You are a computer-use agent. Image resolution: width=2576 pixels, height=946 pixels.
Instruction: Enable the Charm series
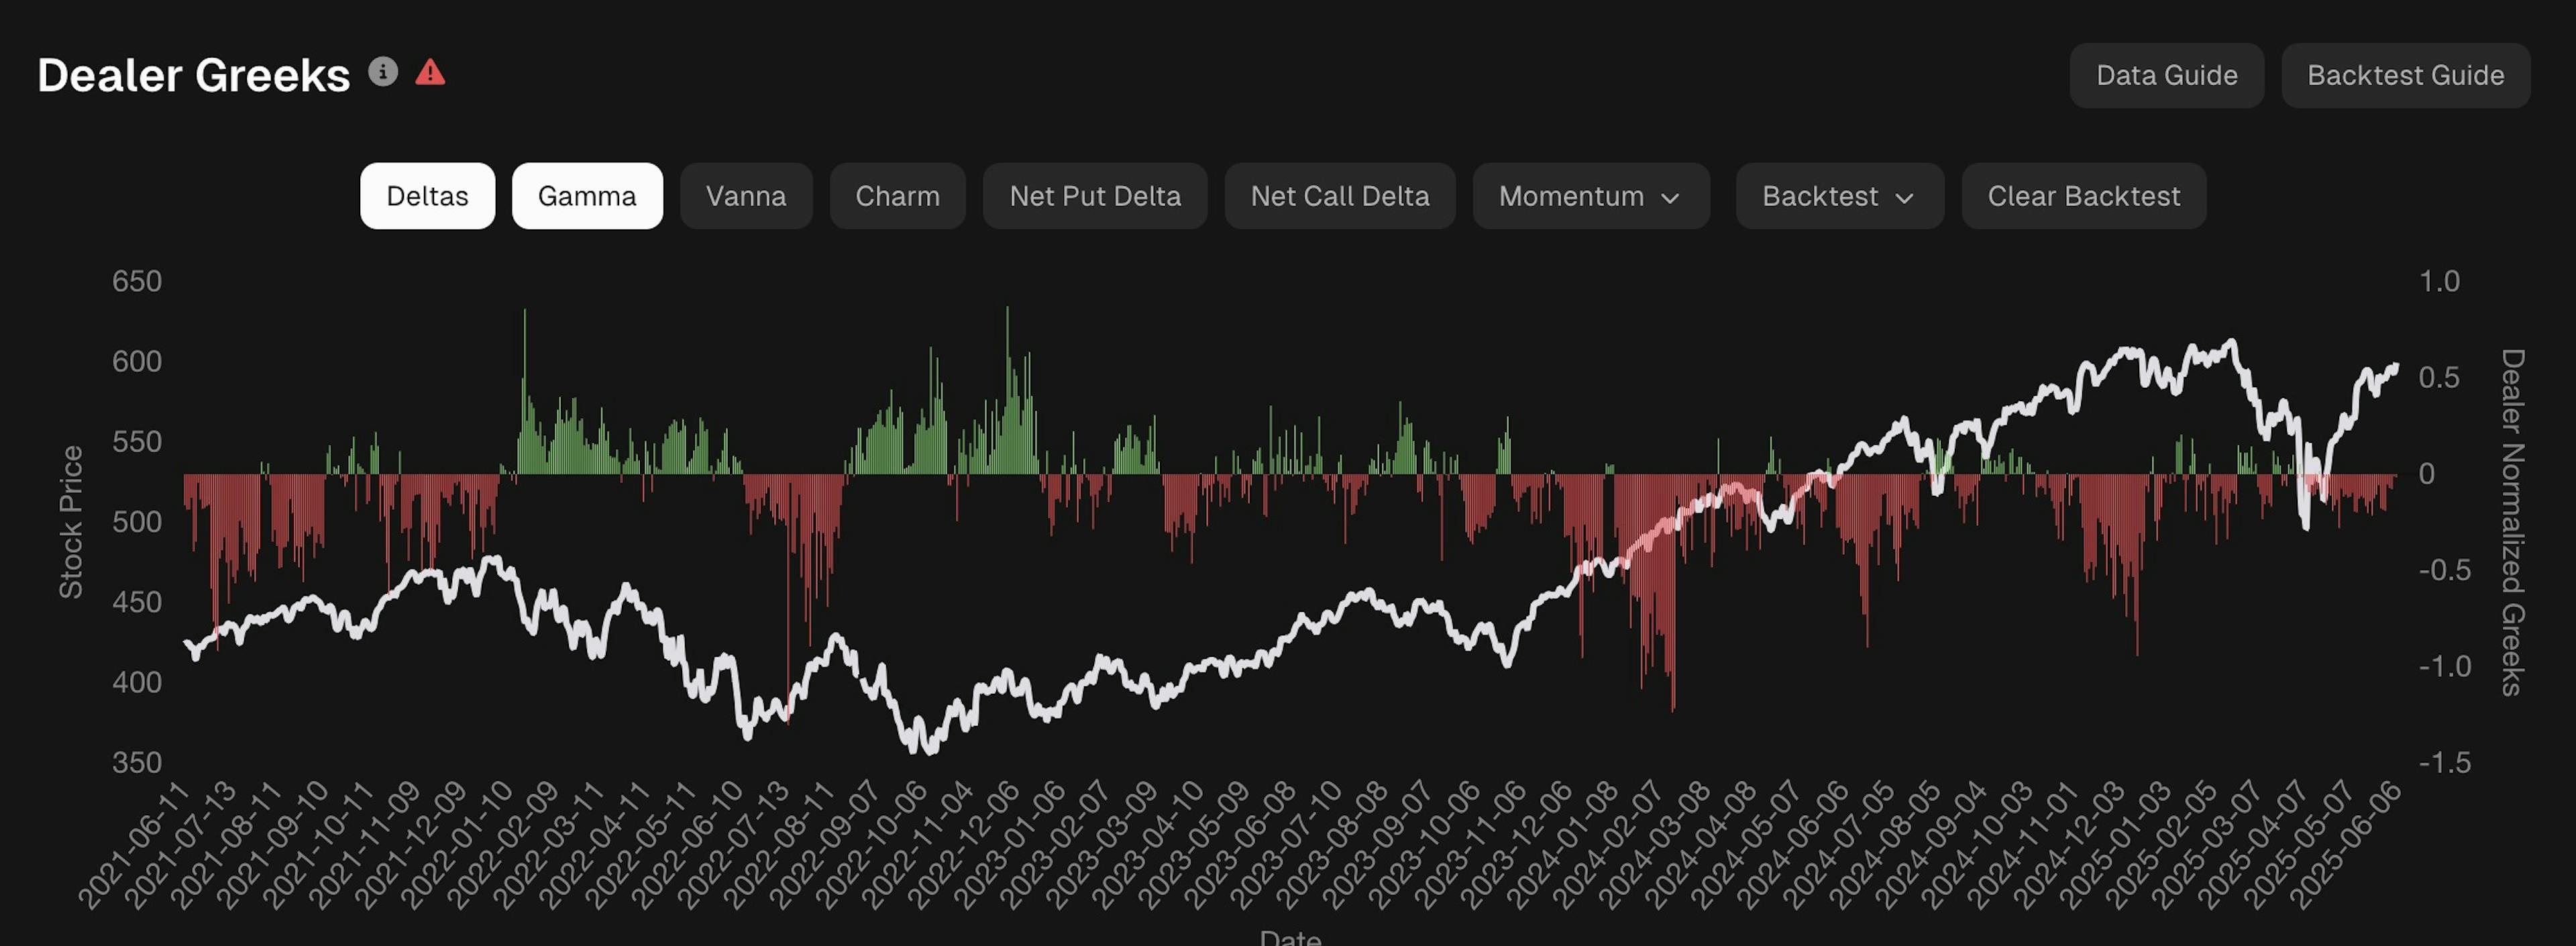[x=897, y=196]
